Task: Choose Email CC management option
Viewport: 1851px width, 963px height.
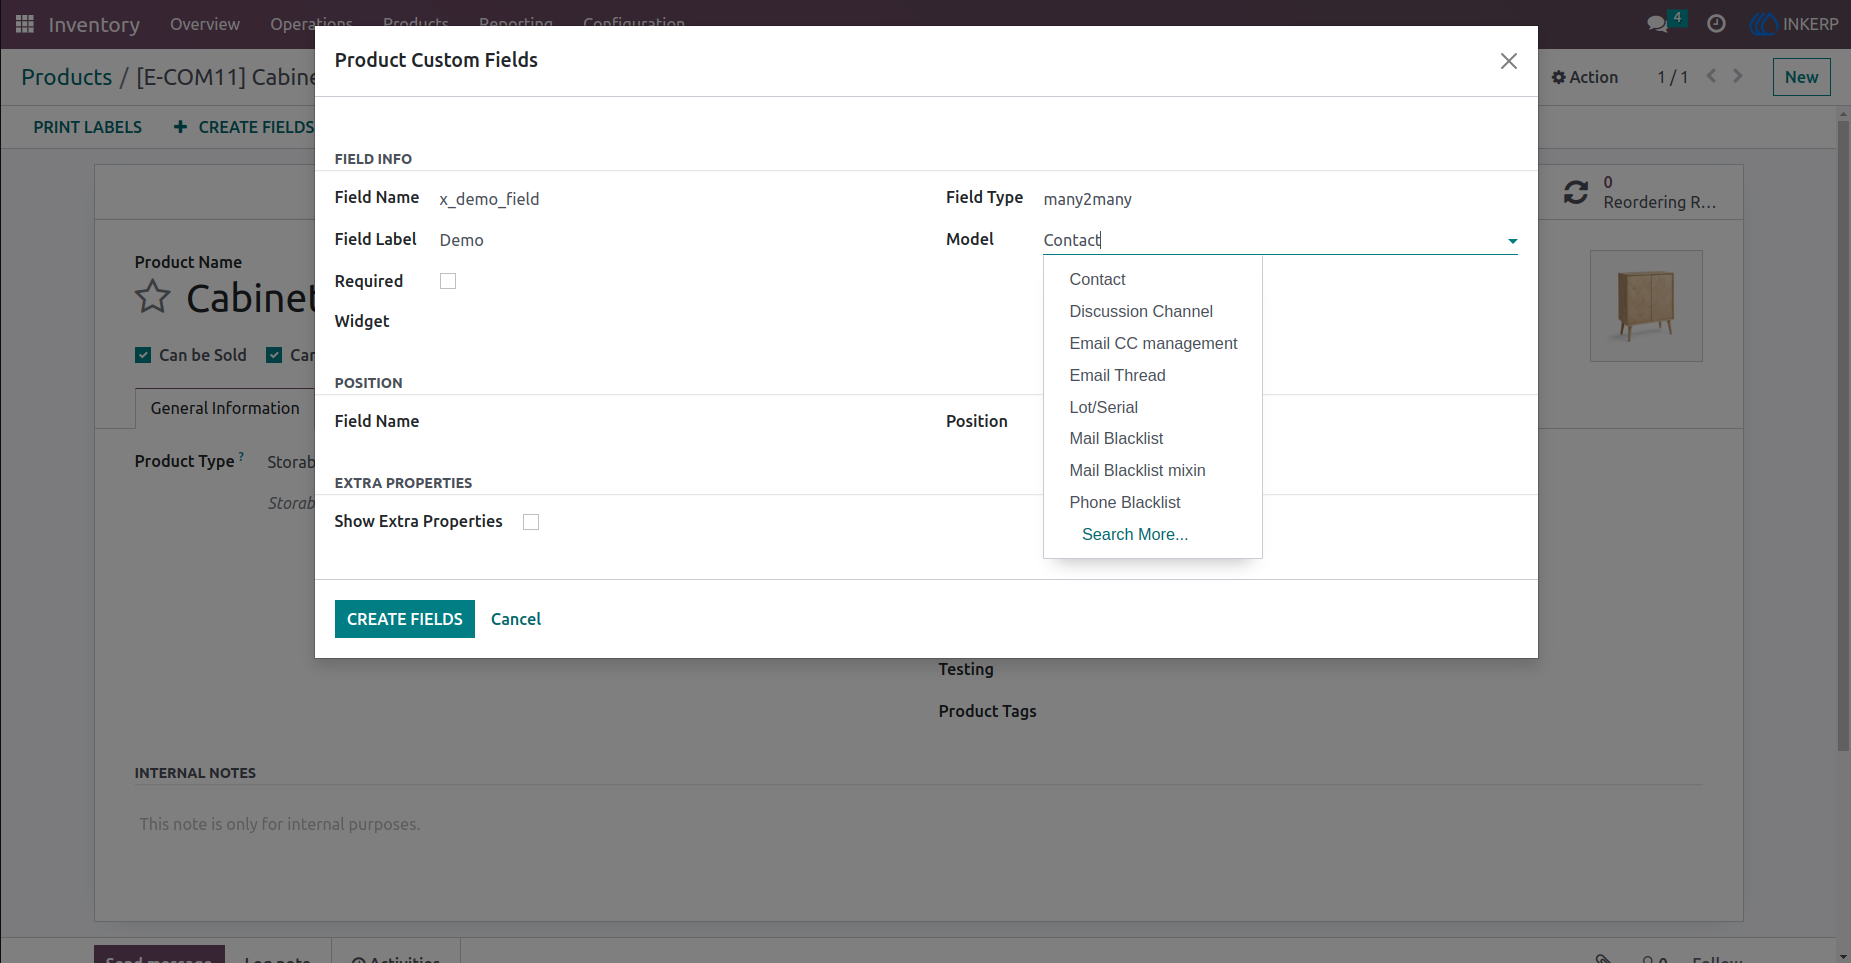Action: coord(1153,344)
